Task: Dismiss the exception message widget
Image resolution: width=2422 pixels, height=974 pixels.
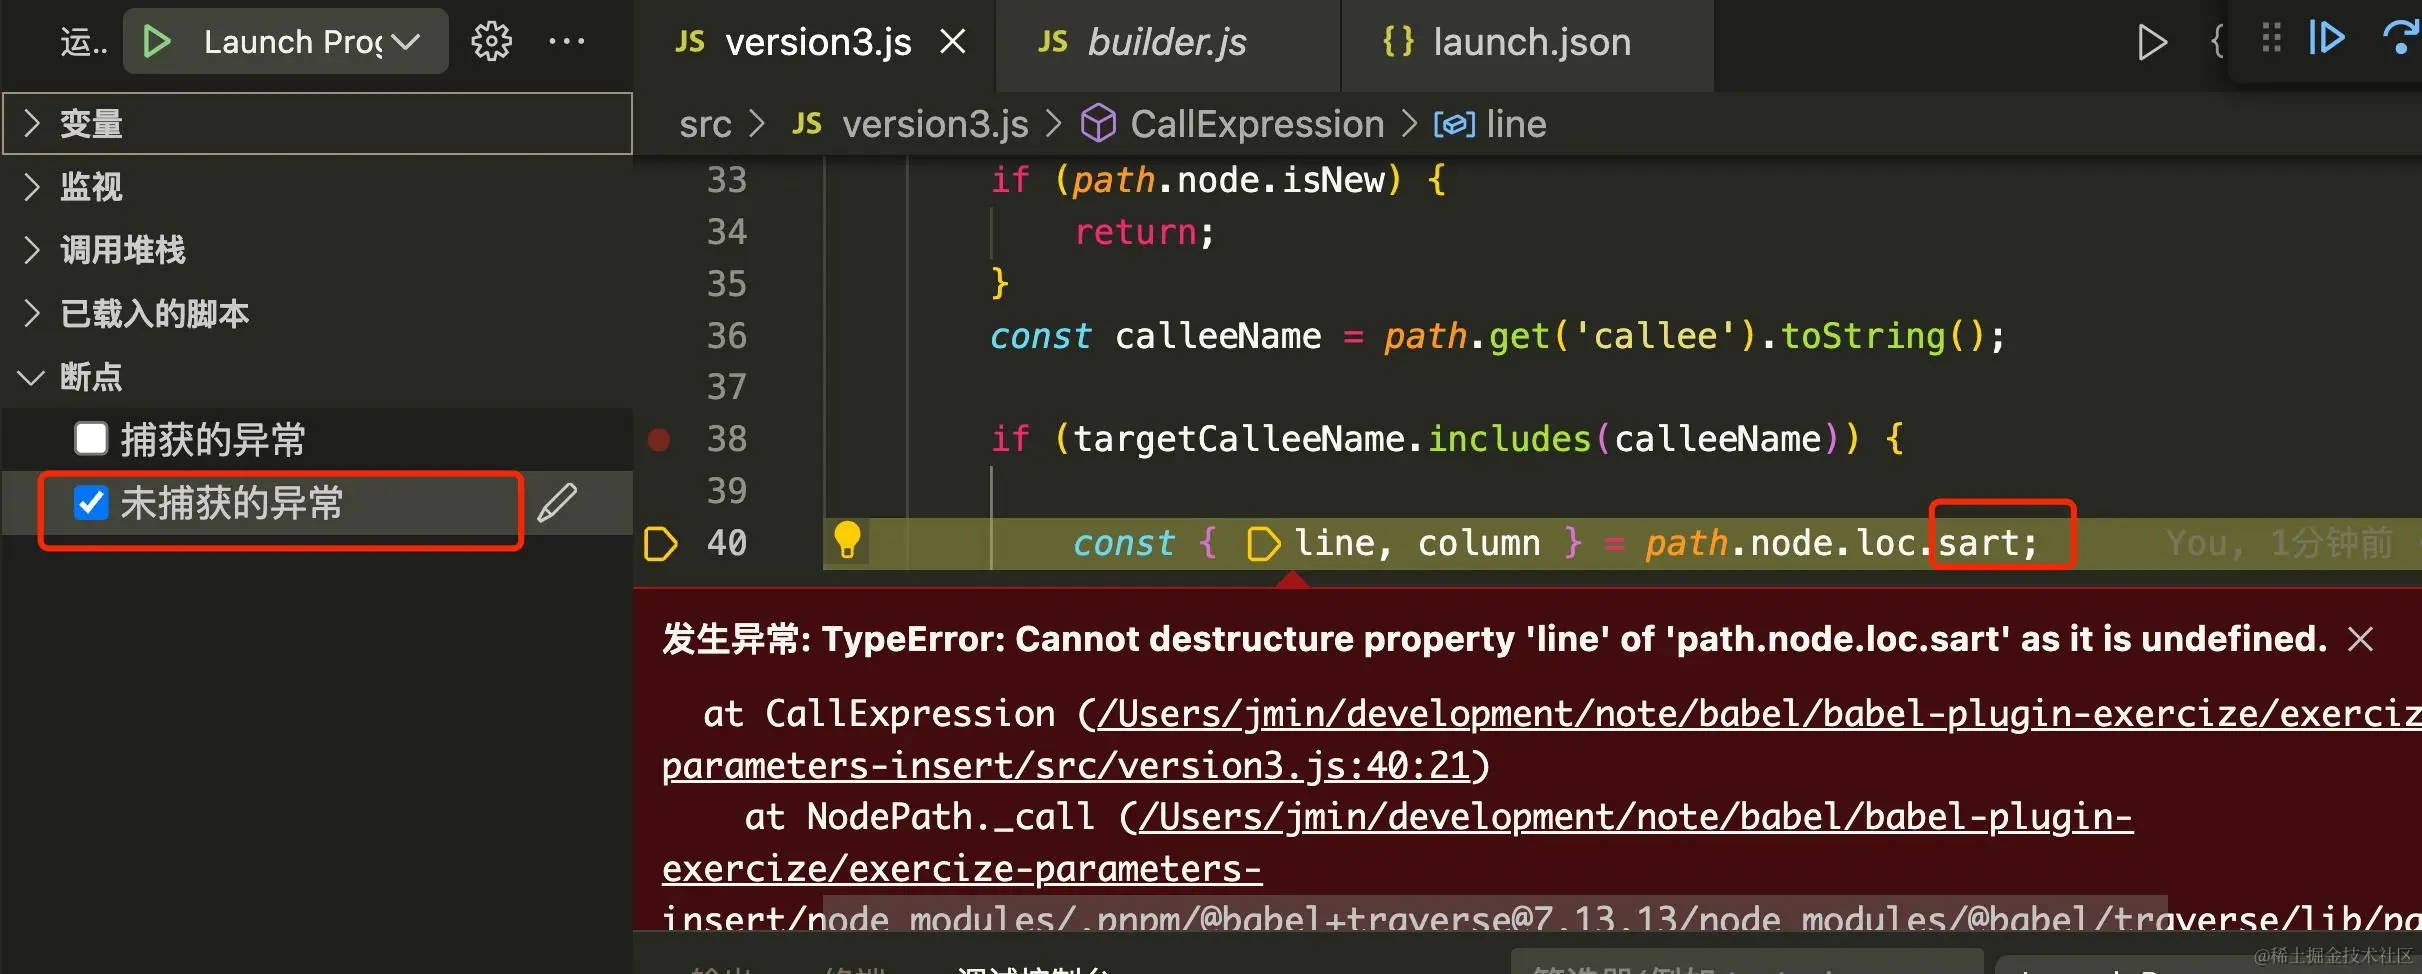Action: [x=2360, y=639]
